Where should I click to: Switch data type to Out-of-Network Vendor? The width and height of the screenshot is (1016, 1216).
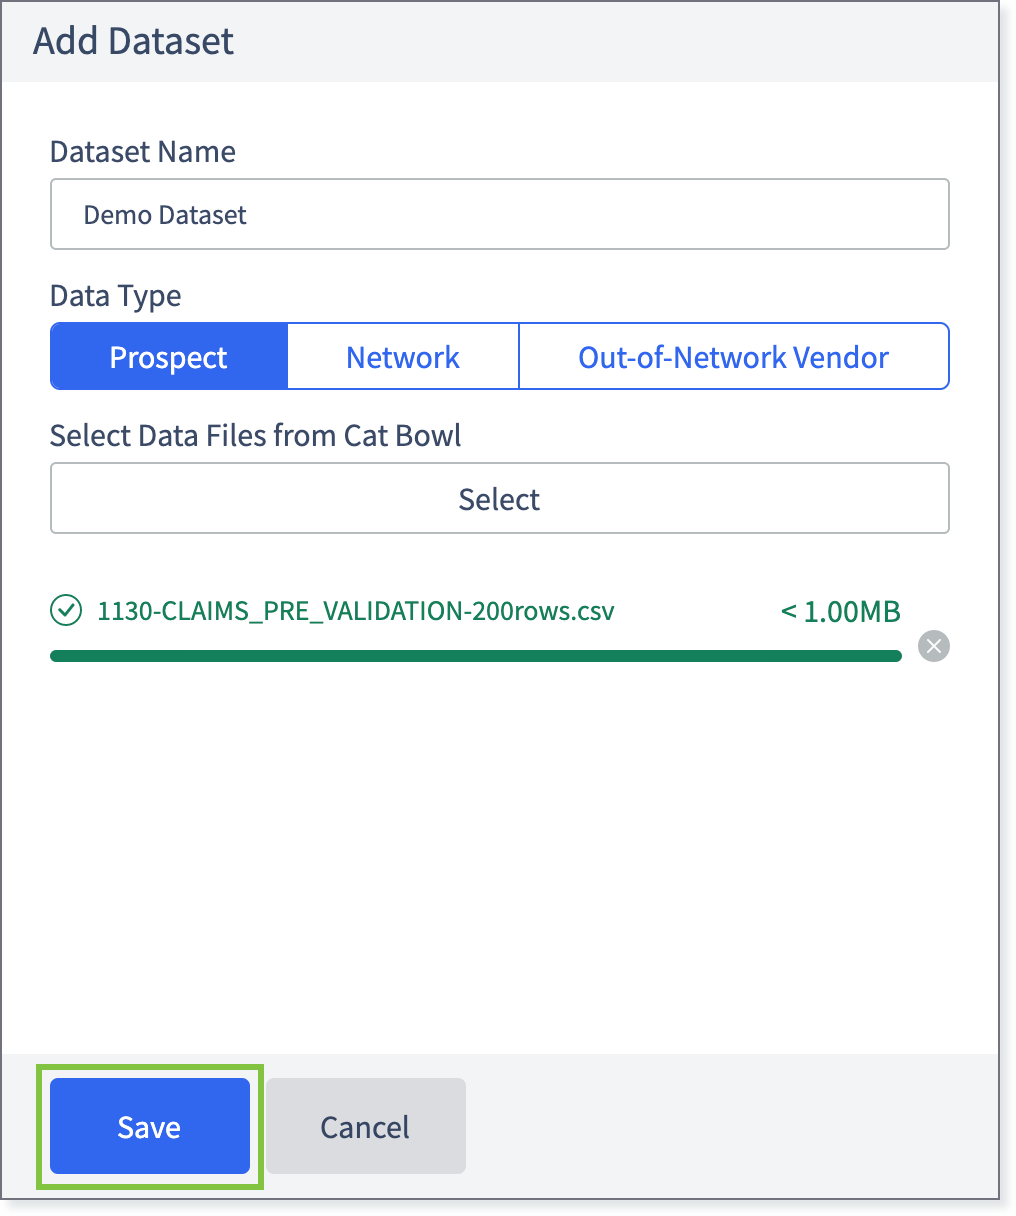pos(734,356)
